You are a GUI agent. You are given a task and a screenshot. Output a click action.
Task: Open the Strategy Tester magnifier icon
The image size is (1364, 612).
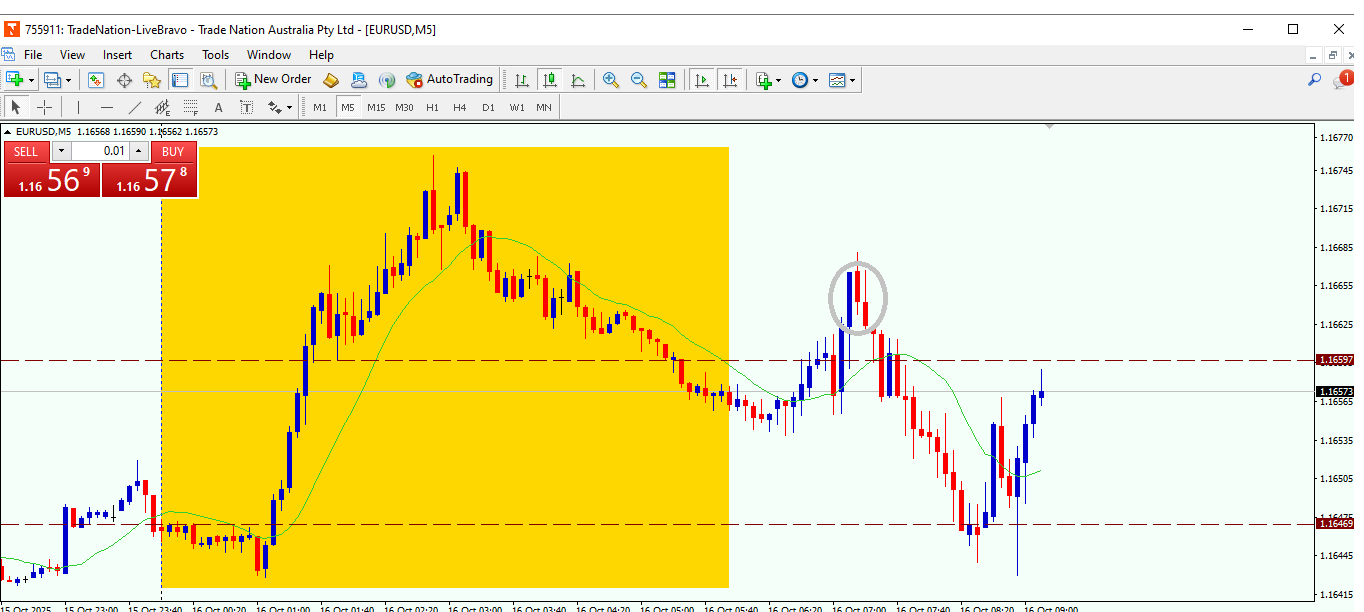(x=208, y=80)
